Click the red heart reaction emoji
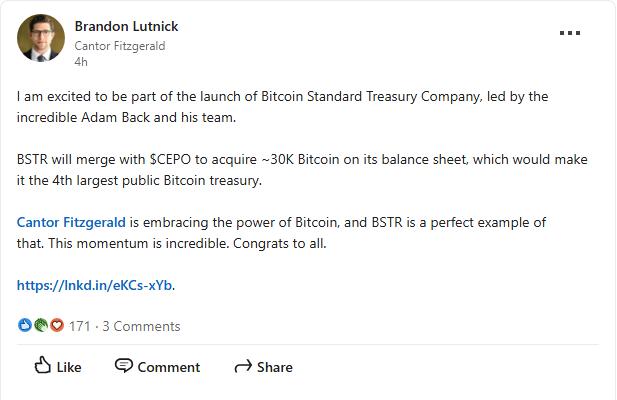The image size is (617, 400). point(56,325)
